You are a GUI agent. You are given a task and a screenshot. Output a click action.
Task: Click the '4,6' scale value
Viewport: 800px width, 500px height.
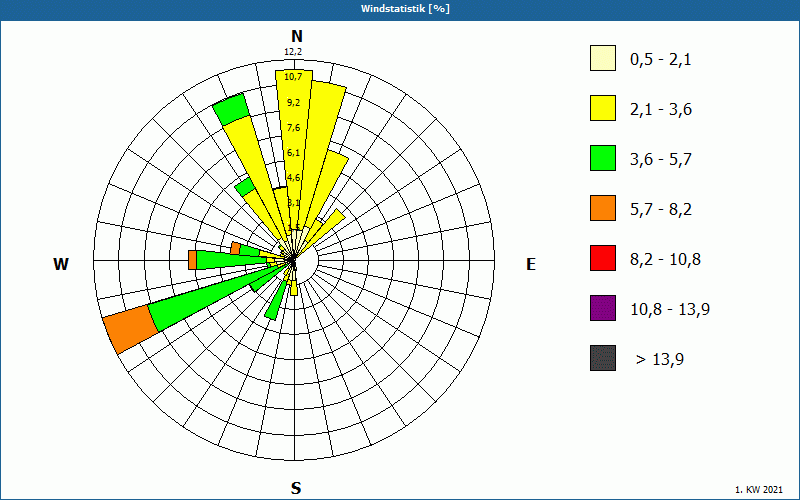pos(293,178)
